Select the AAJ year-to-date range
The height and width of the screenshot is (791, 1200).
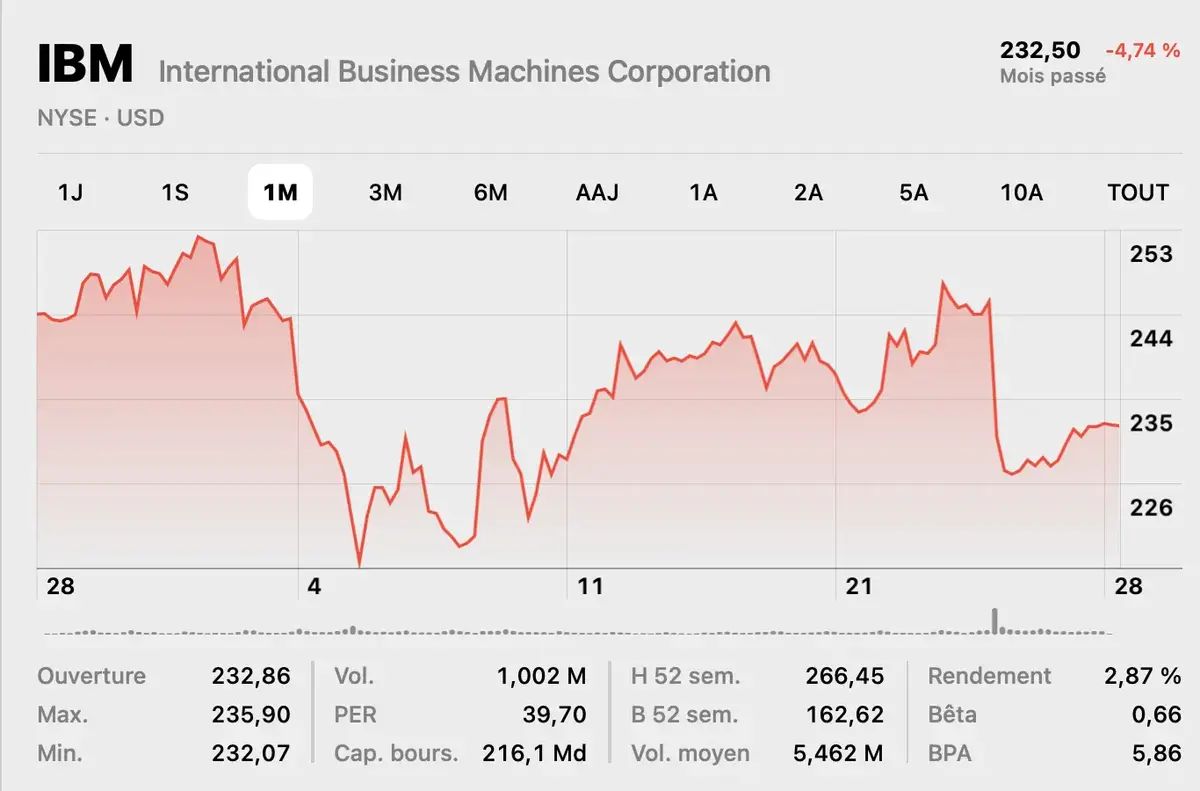(x=597, y=192)
